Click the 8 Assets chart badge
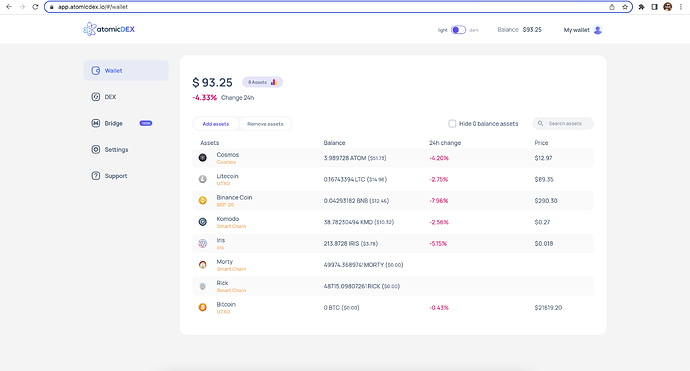Viewport: 690px width, 371px height. tap(262, 82)
